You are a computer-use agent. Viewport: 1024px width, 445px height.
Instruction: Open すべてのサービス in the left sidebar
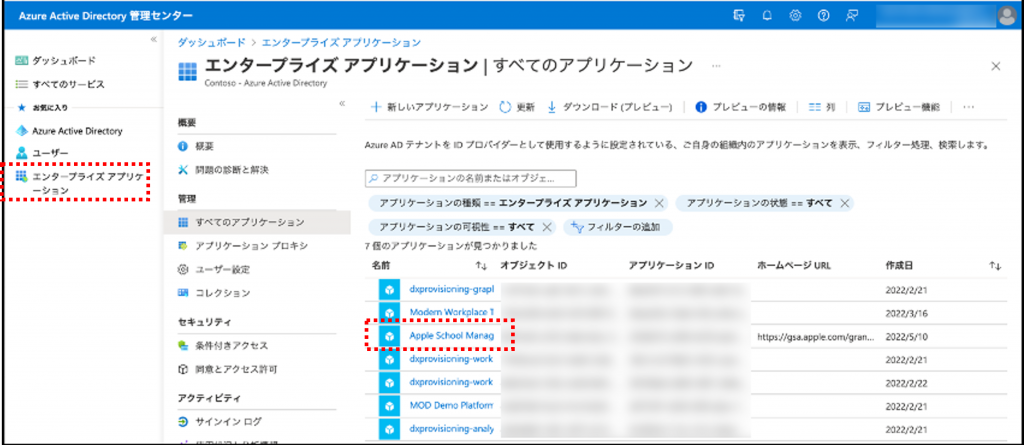(x=59, y=84)
